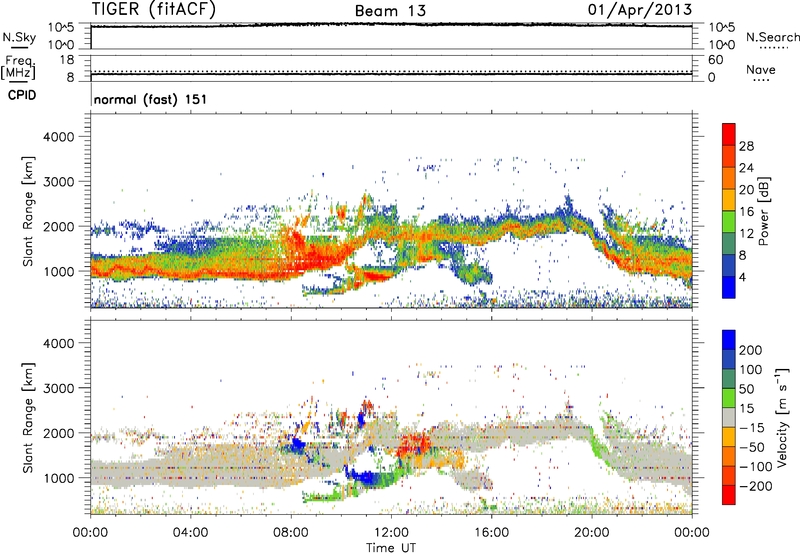The image size is (800, 554).
Task: Click the '1000' tick on velocity panel axis
Action: pos(59,478)
